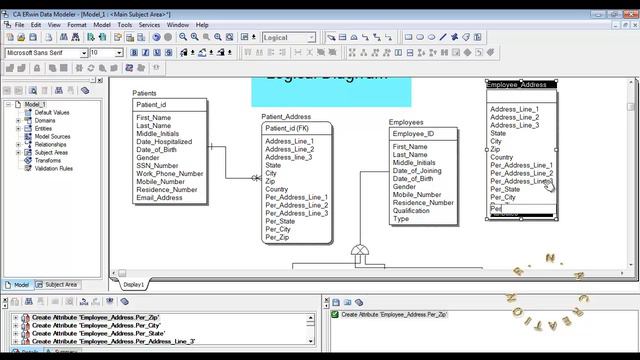Open the font size dropdown
The width and height of the screenshot is (640, 360).
point(119,53)
